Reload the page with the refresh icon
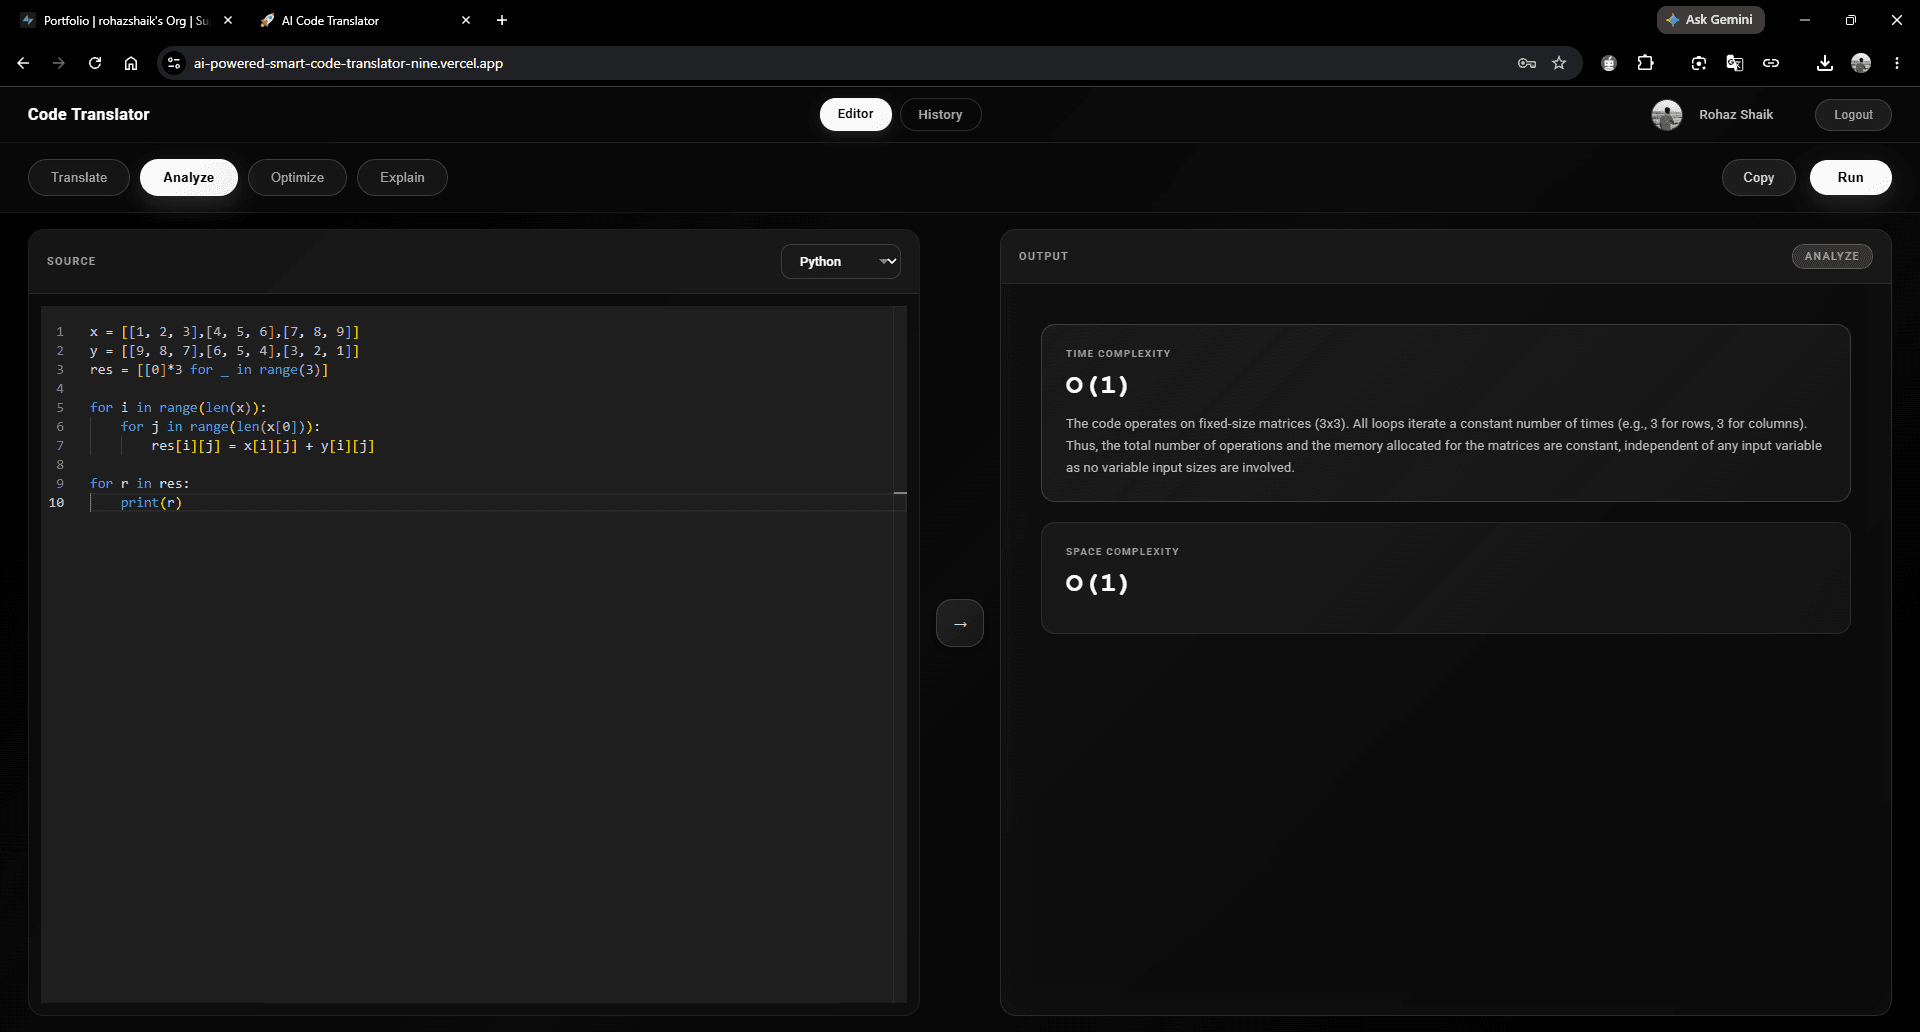 point(95,63)
